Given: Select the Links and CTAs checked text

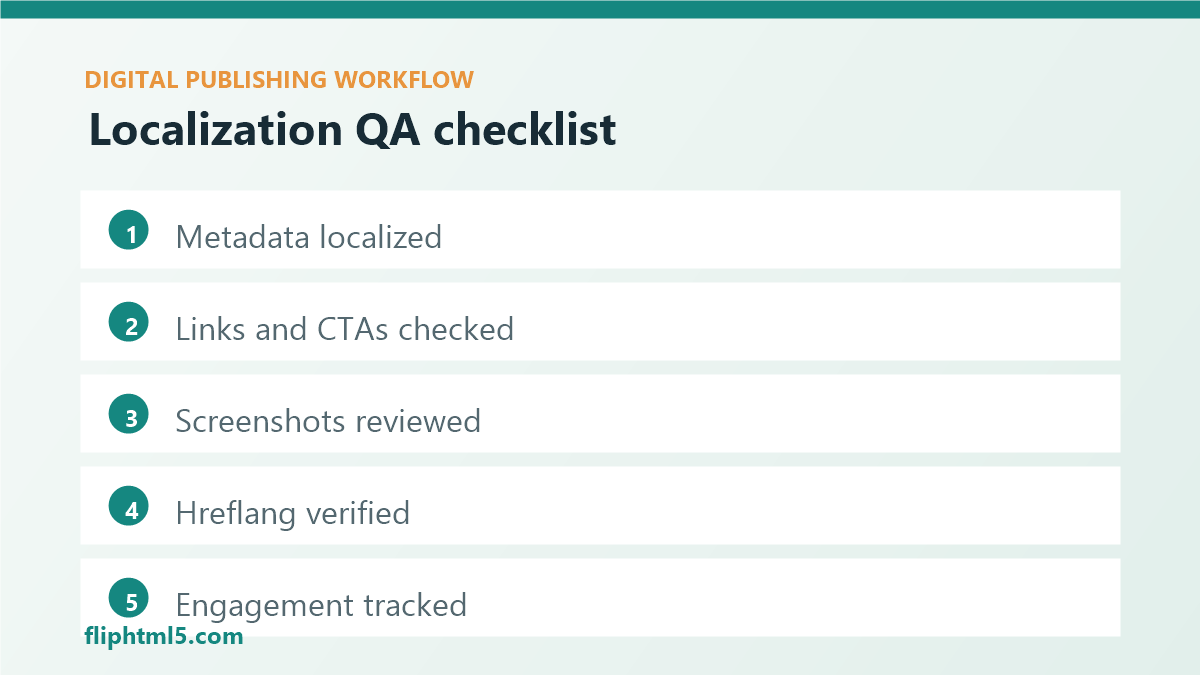Looking at the screenshot, I should click(x=345, y=329).
